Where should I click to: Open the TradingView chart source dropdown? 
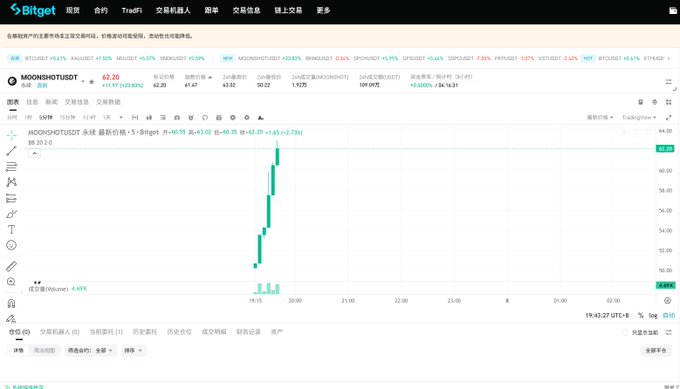pyautogui.click(x=639, y=118)
